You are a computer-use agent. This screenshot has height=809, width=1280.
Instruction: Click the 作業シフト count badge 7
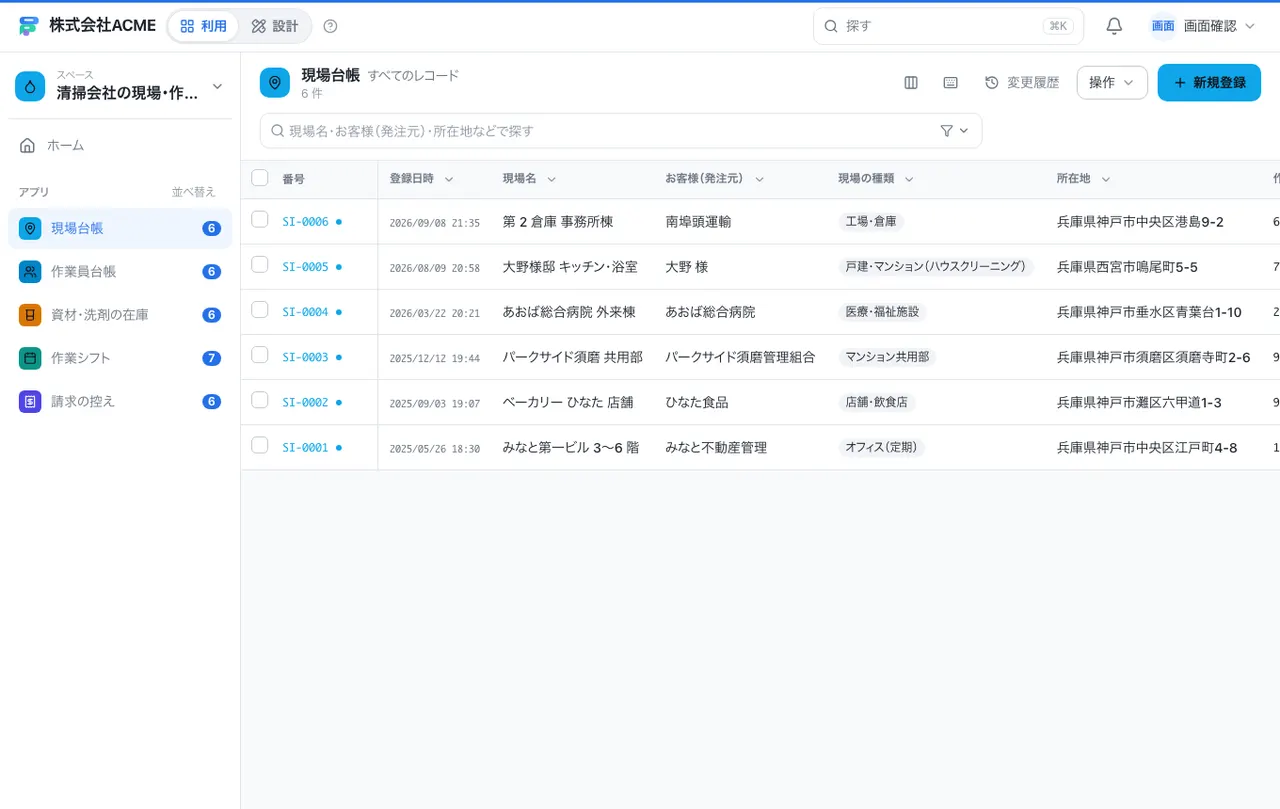[211, 358]
